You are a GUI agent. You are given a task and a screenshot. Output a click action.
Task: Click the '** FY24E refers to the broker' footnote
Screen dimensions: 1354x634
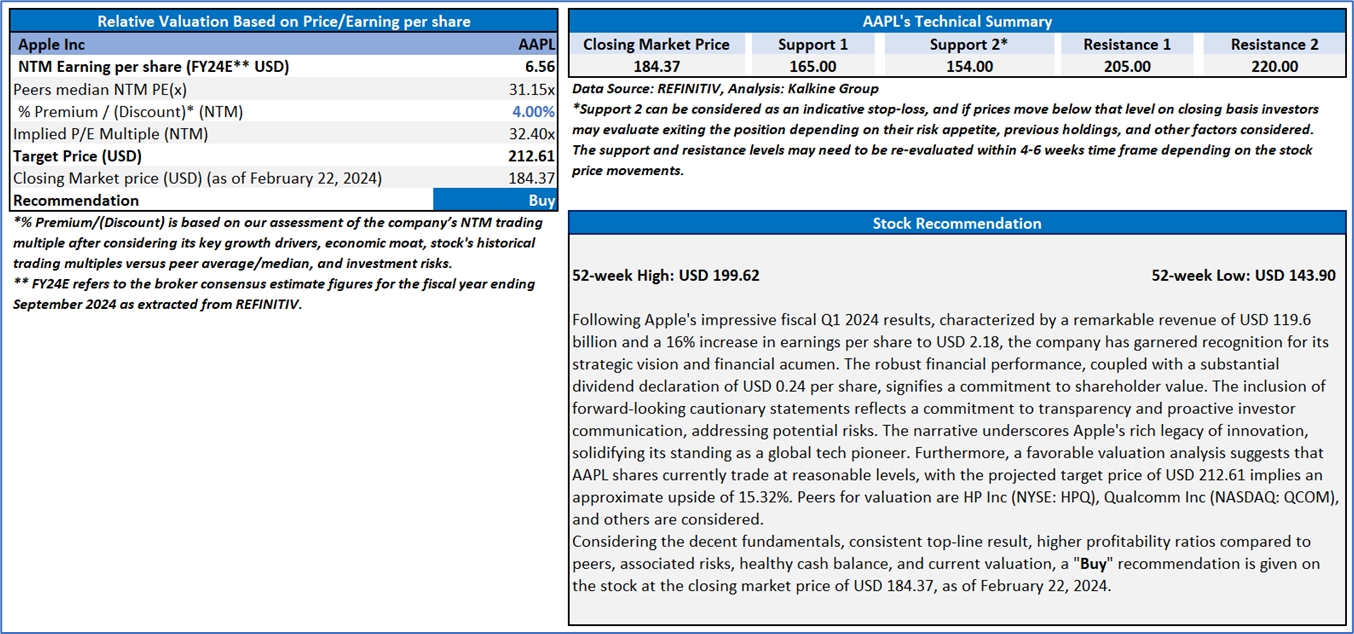point(274,294)
